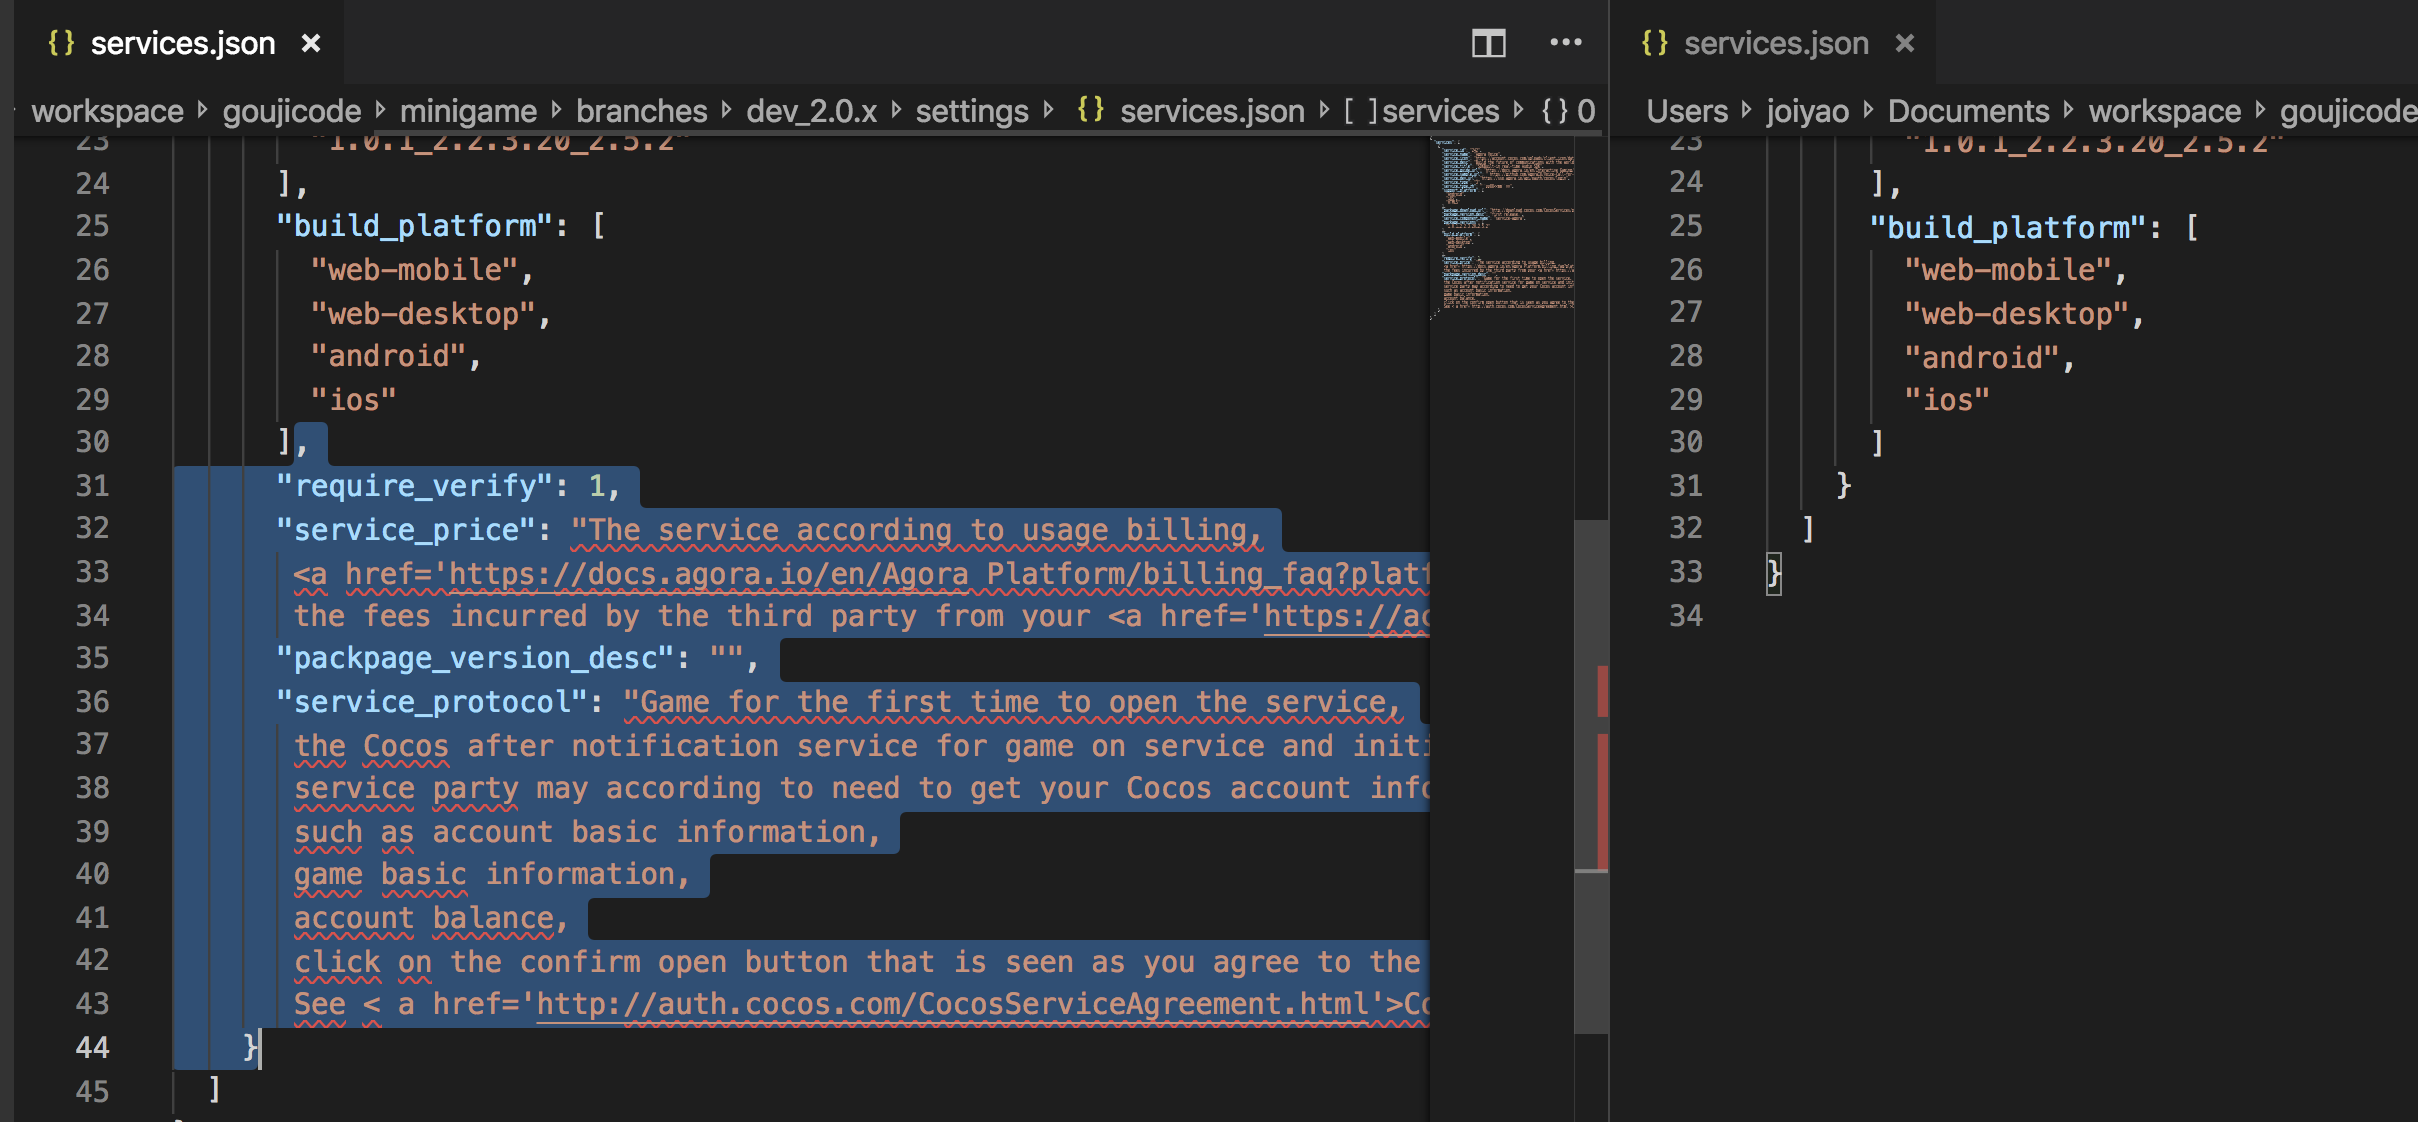2418x1122 pixels.
Task: Select the "{} 0" object breadcrumb item
Action: point(1568,111)
